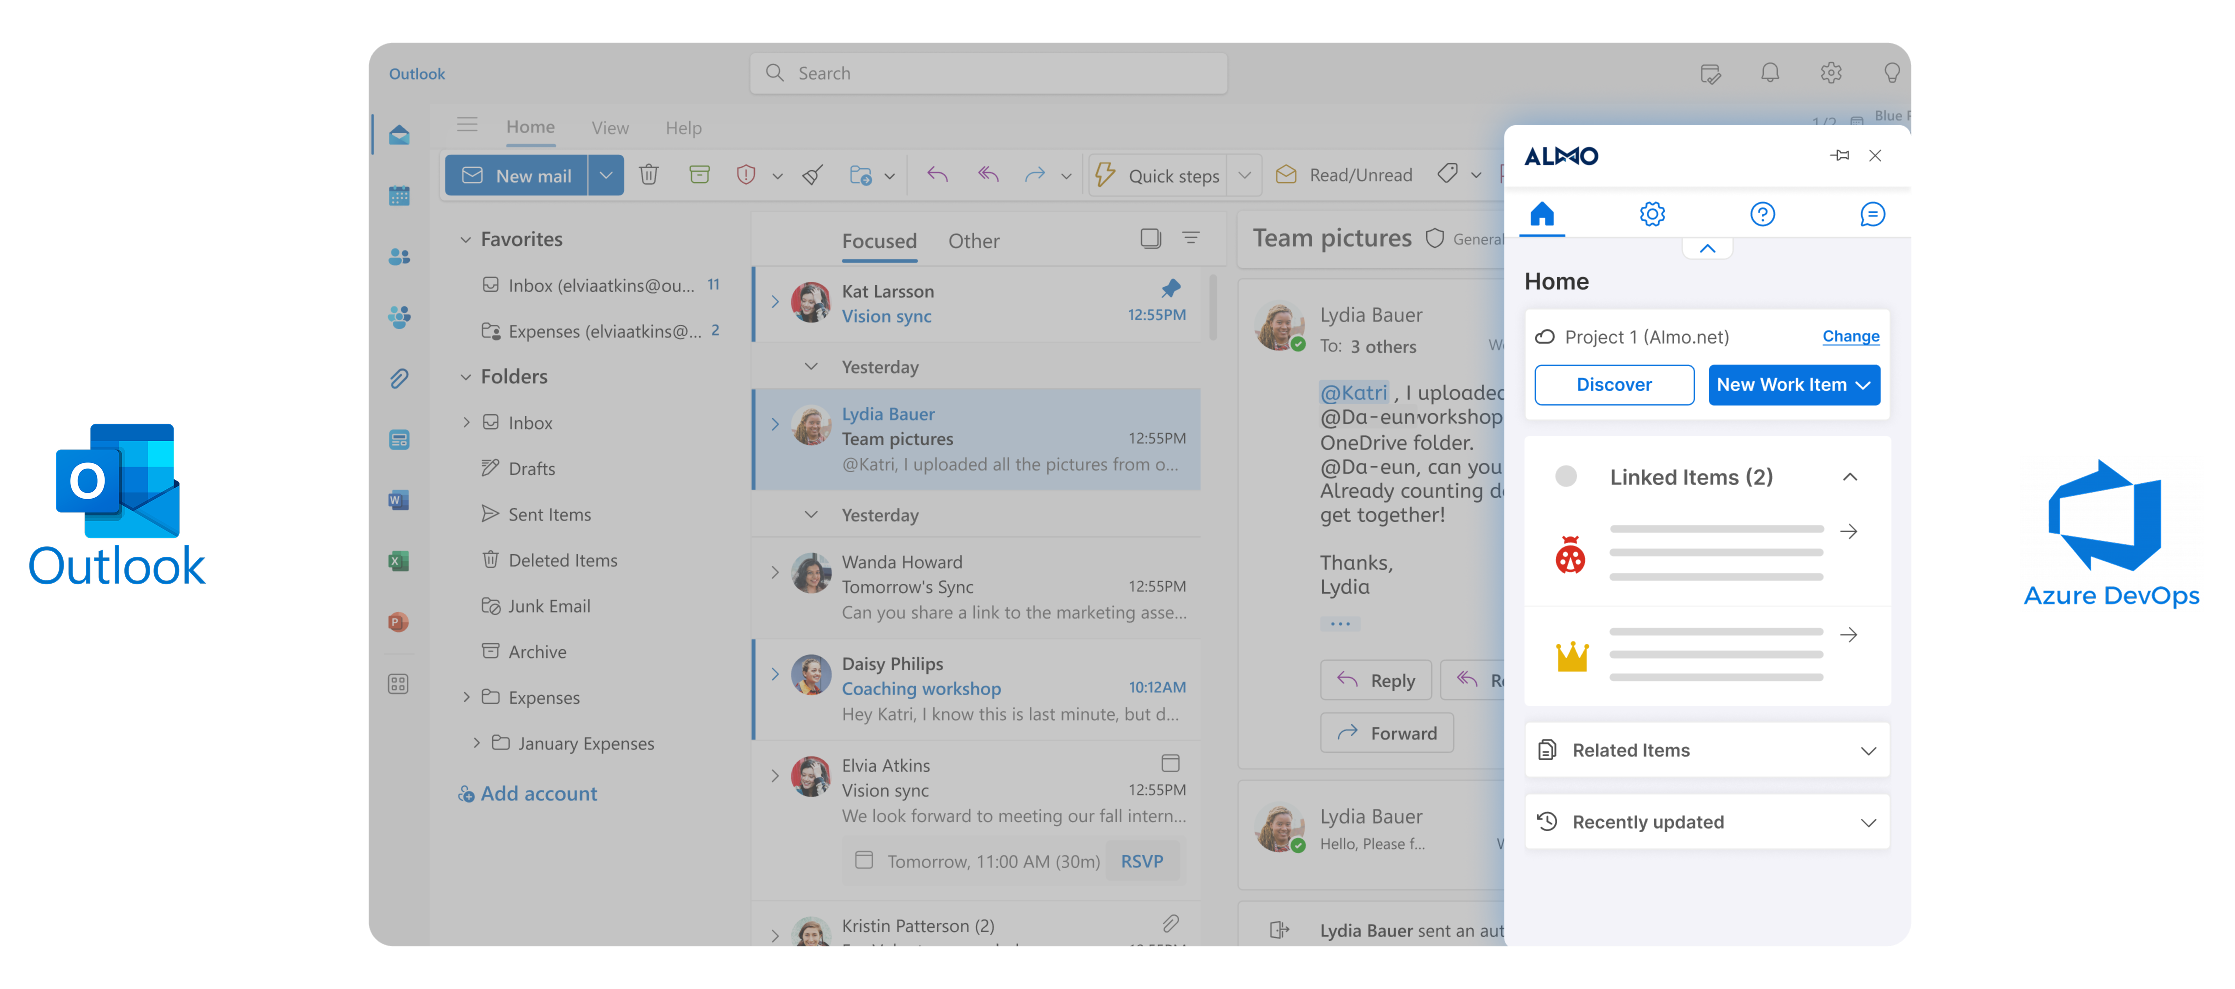Pin the ALMO panel
The image size is (2235, 989).
(x=1839, y=156)
